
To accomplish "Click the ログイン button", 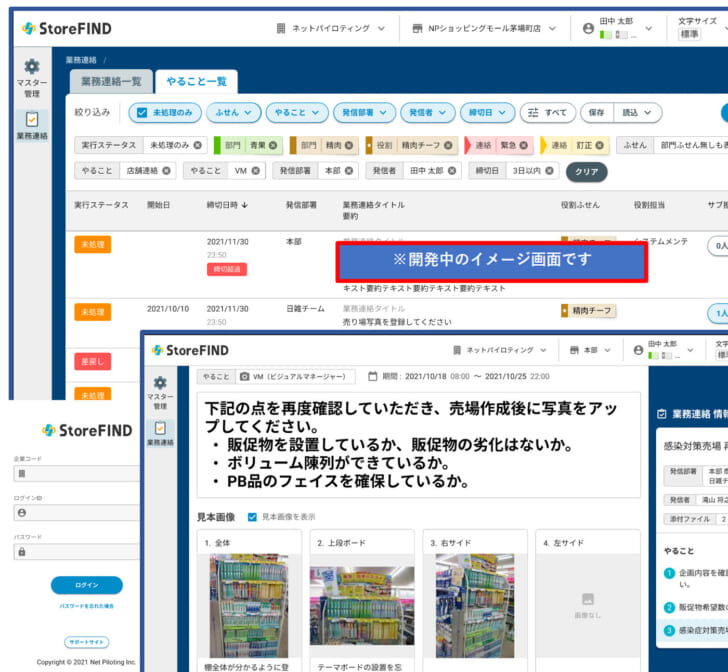I will 87,585.
